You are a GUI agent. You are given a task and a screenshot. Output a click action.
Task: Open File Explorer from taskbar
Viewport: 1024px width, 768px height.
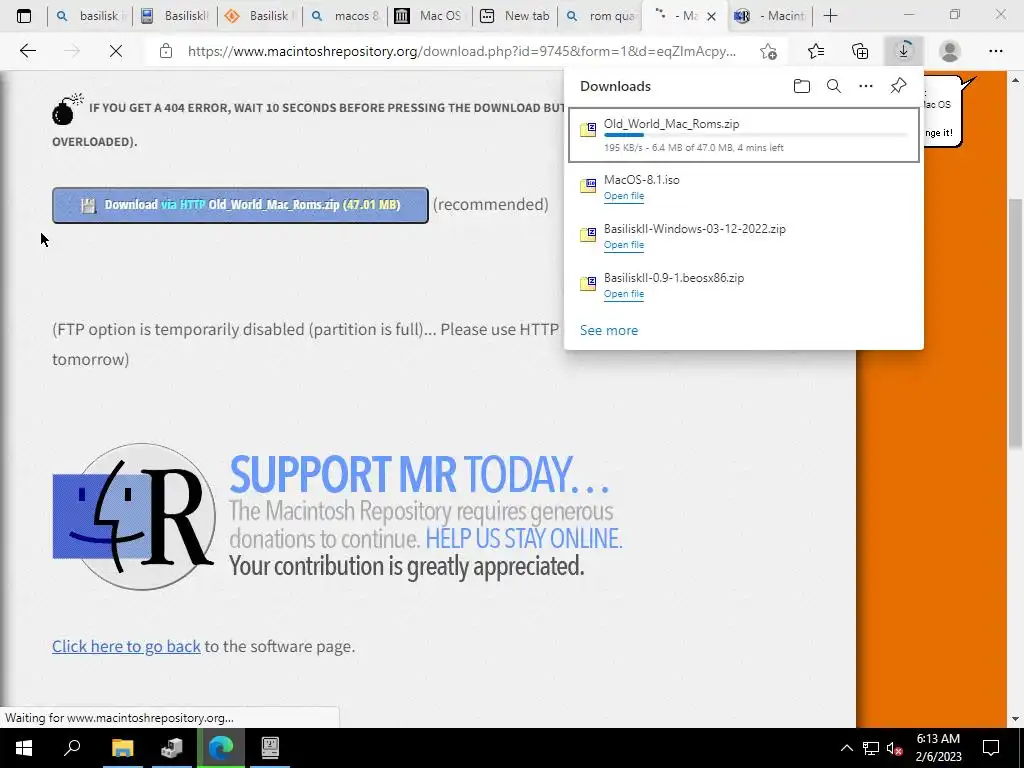tap(122, 748)
